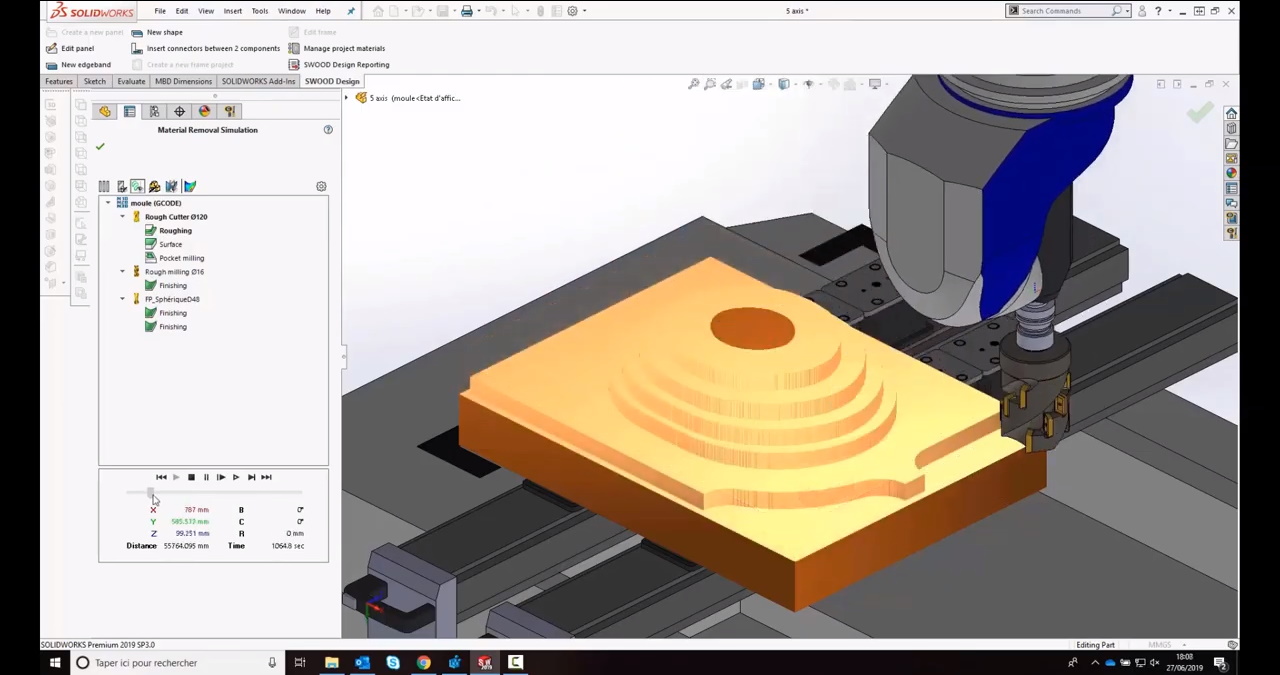
Task: Click SWOOD Design Reporting
Action: click(x=346, y=64)
